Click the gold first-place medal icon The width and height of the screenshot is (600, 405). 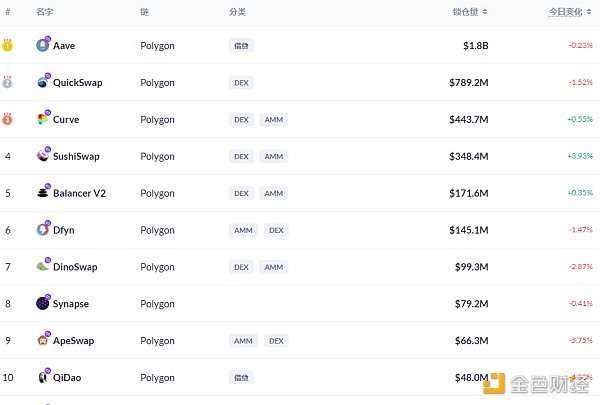(x=7, y=45)
